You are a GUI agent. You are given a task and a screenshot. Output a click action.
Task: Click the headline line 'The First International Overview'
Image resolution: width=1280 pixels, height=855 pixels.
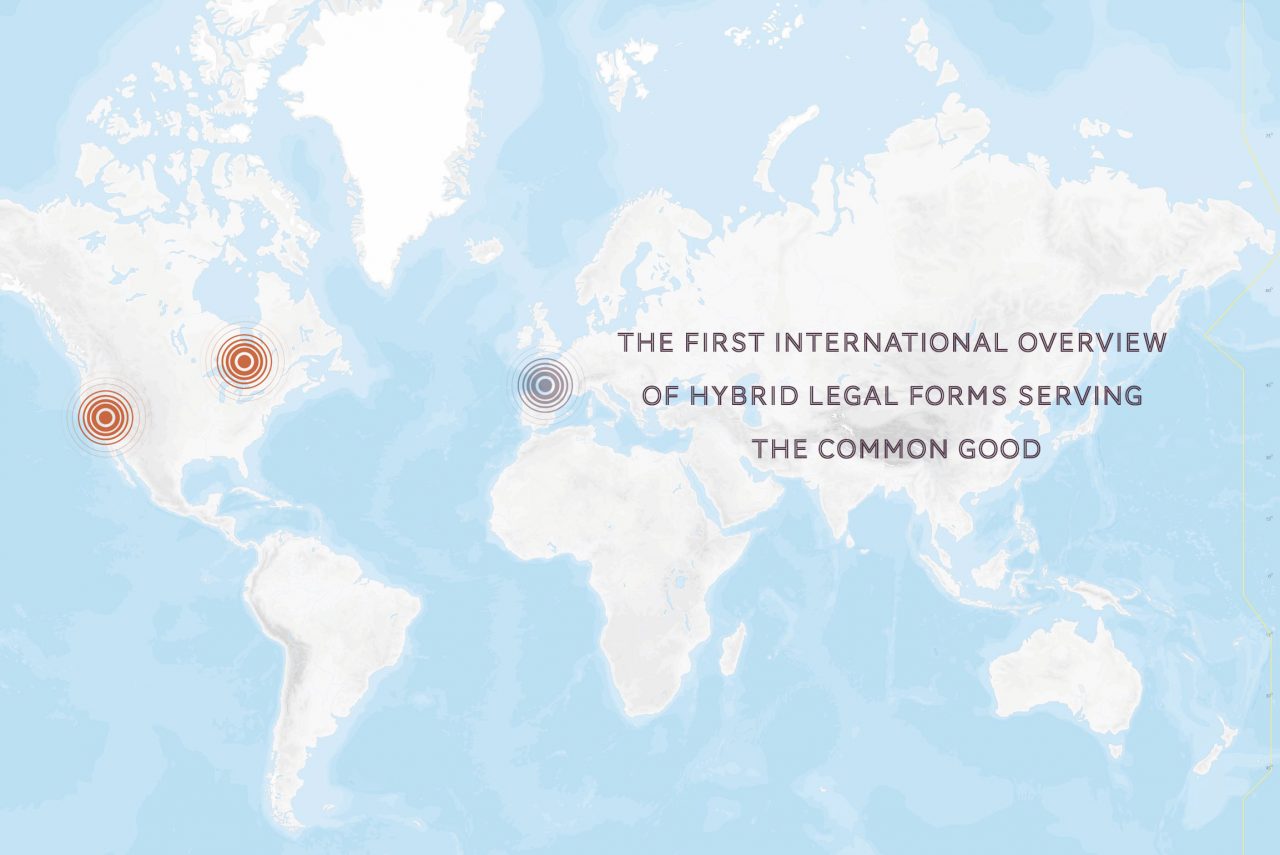[x=891, y=343]
